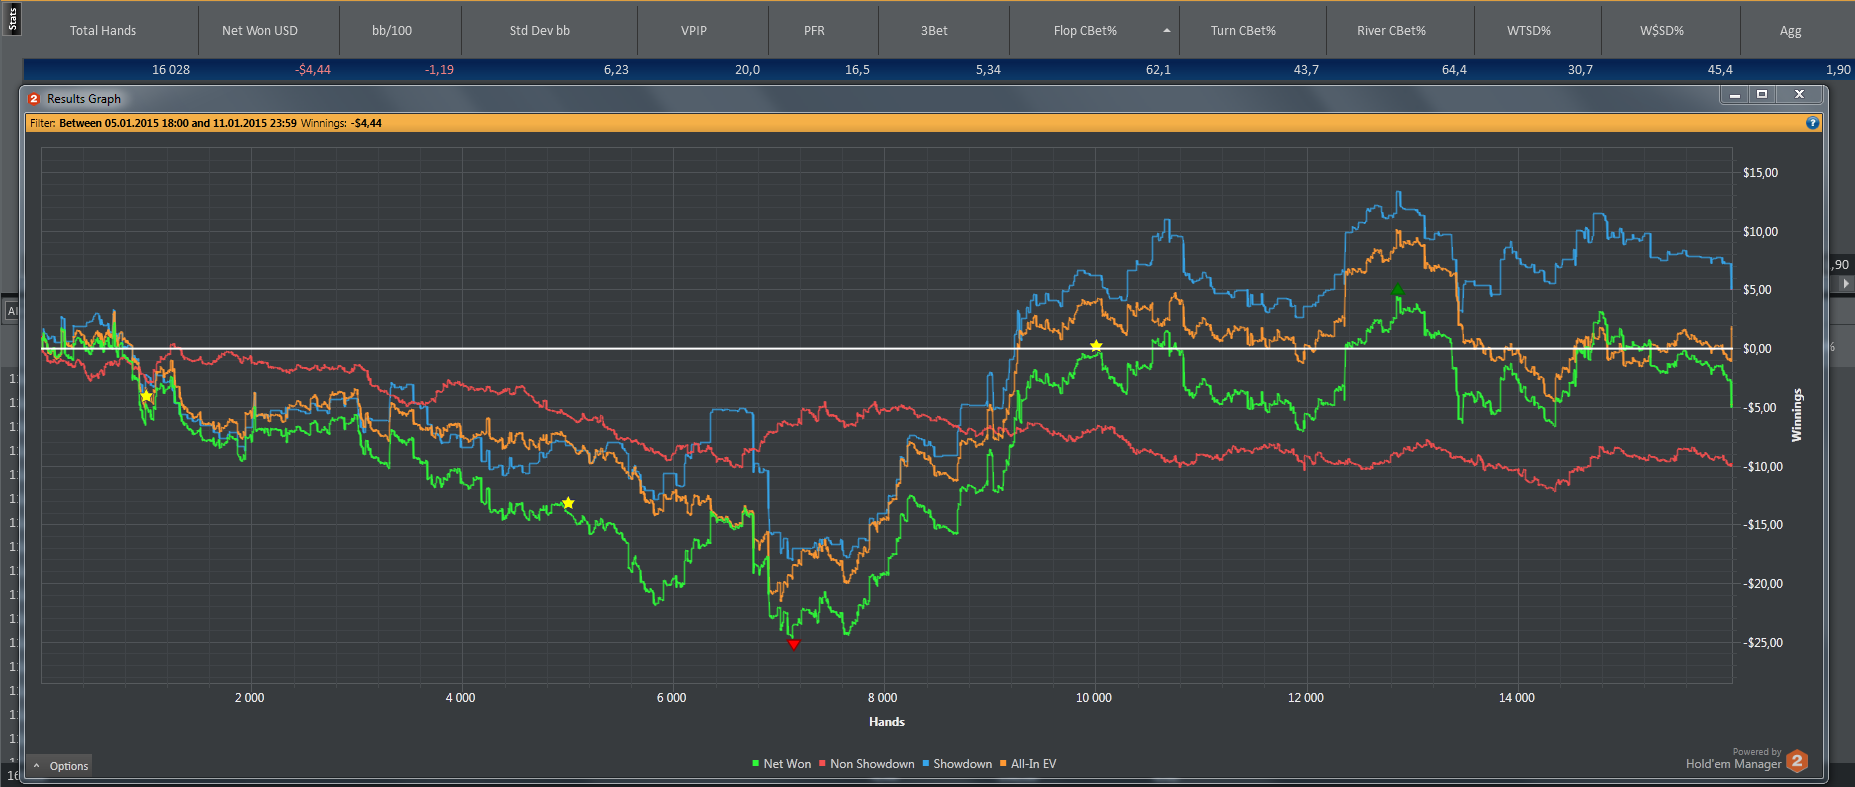The image size is (1855, 787).
Task: Click the sort arrow on Flop CBet% column
Action: pos(1166,31)
